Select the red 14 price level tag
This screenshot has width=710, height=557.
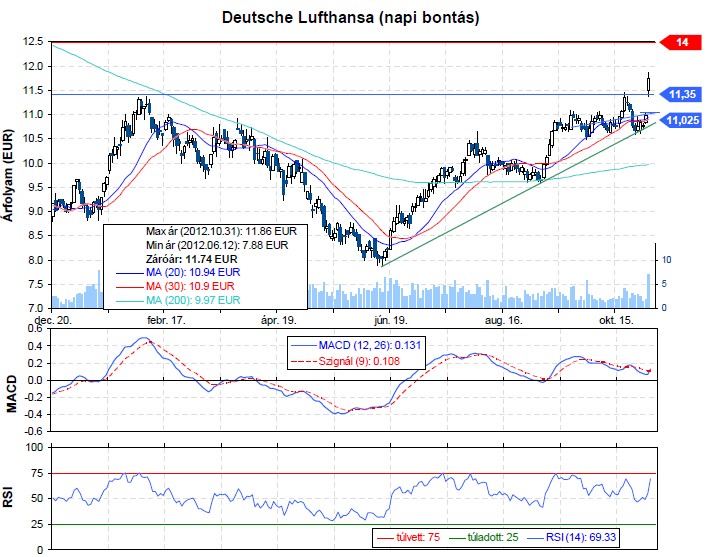click(681, 42)
